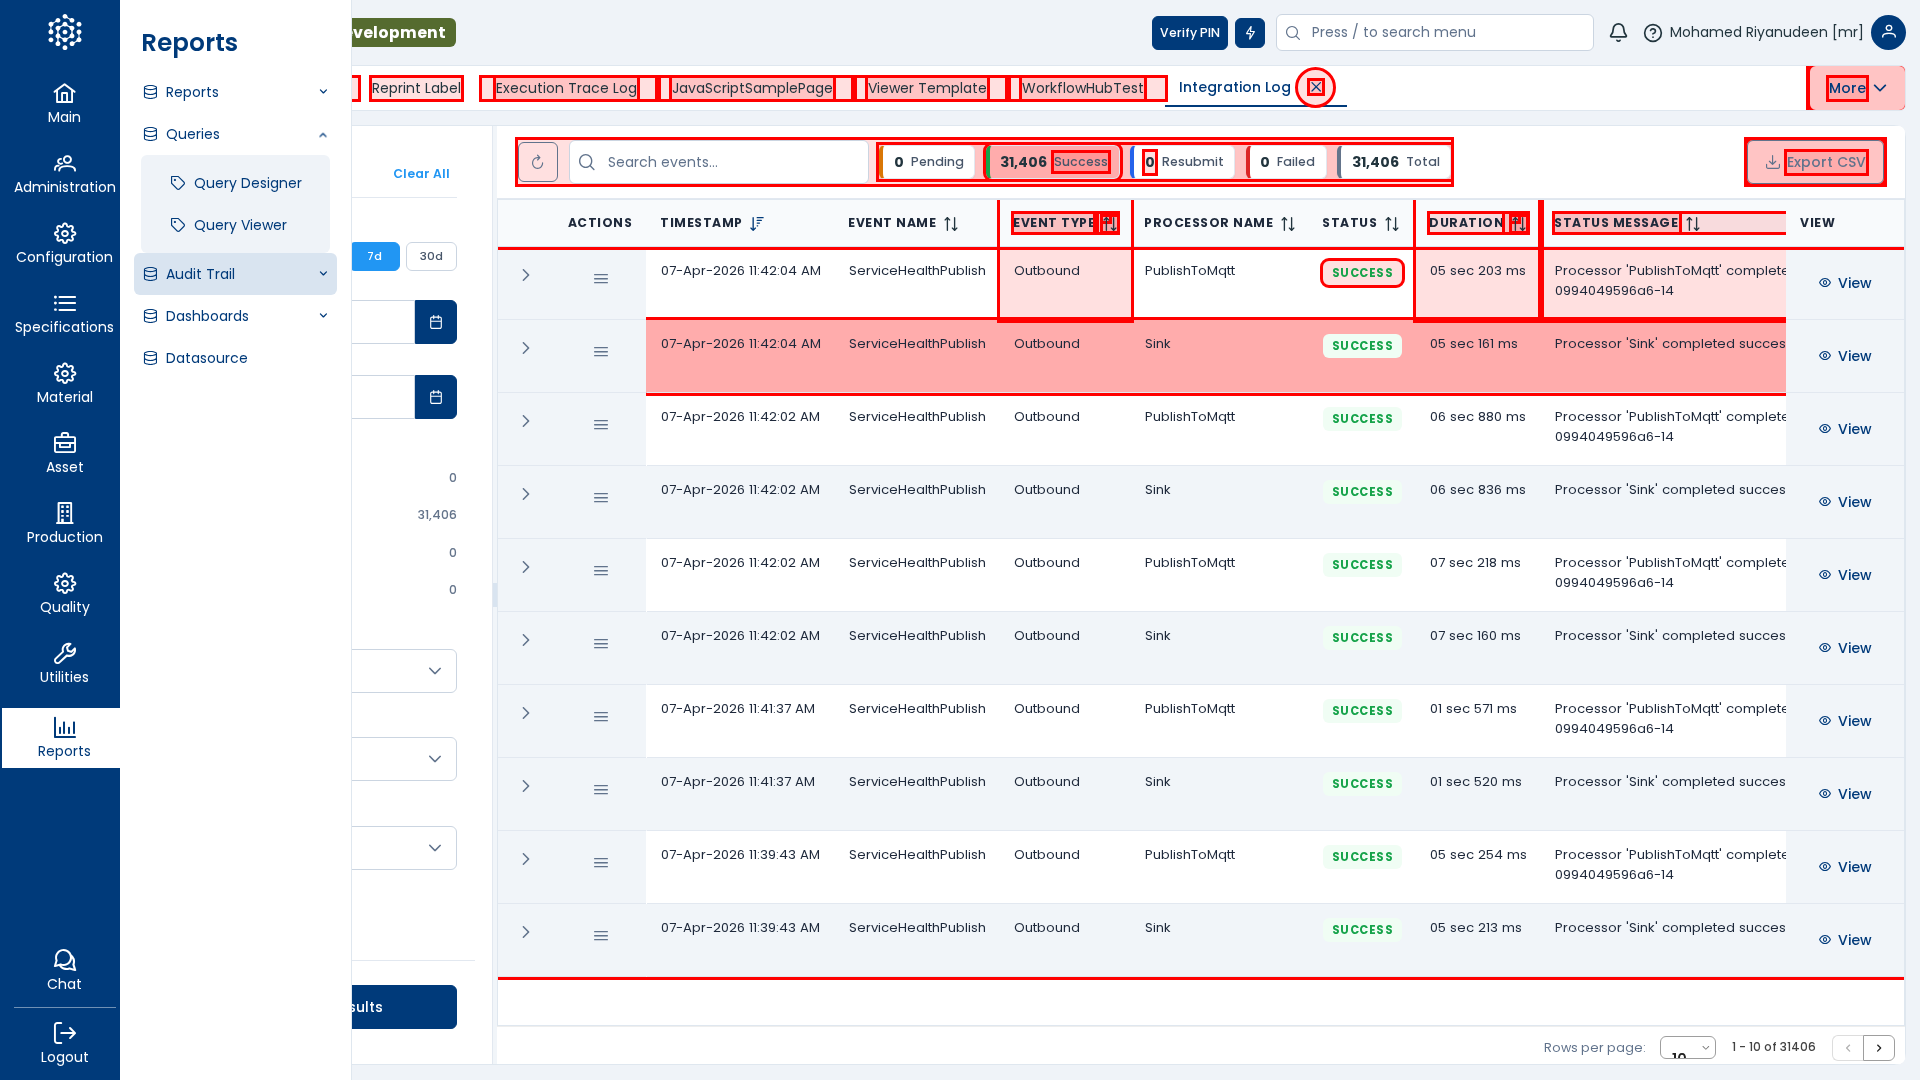Click the lightning bolt quick action icon

(x=1250, y=33)
